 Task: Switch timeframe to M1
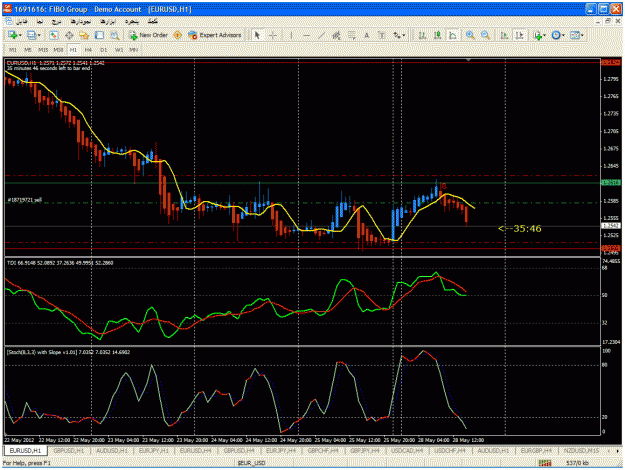(x=13, y=50)
